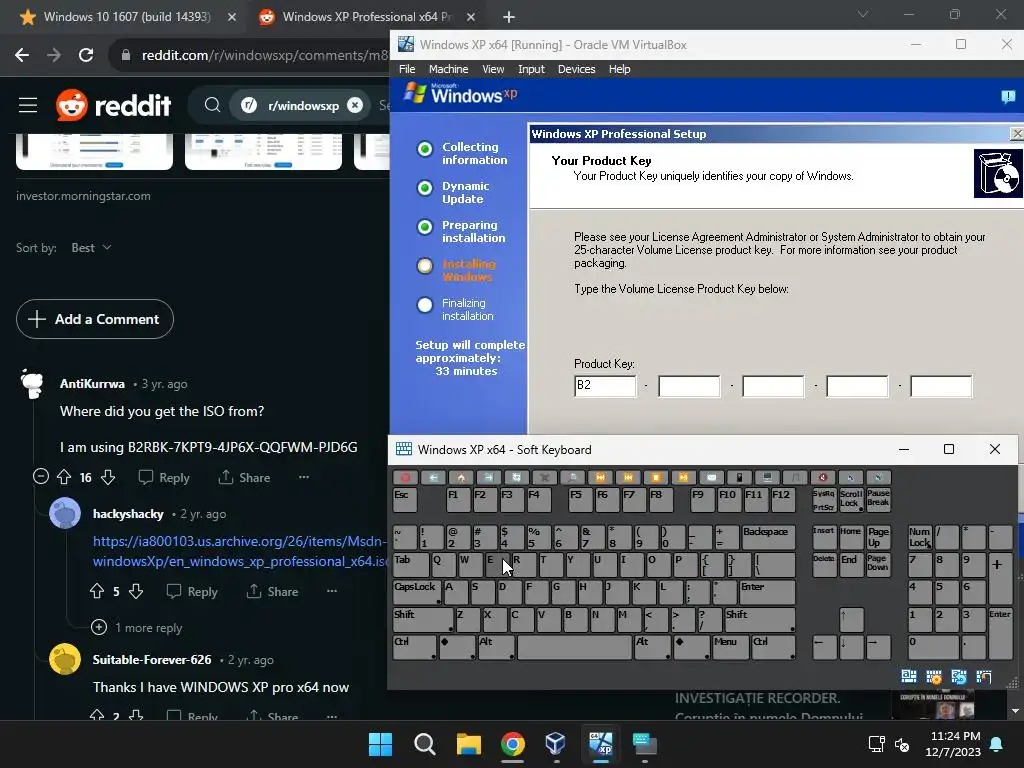This screenshot has width=1024, height=768.
Task: Click the last Product Key field
Action: (941, 386)
